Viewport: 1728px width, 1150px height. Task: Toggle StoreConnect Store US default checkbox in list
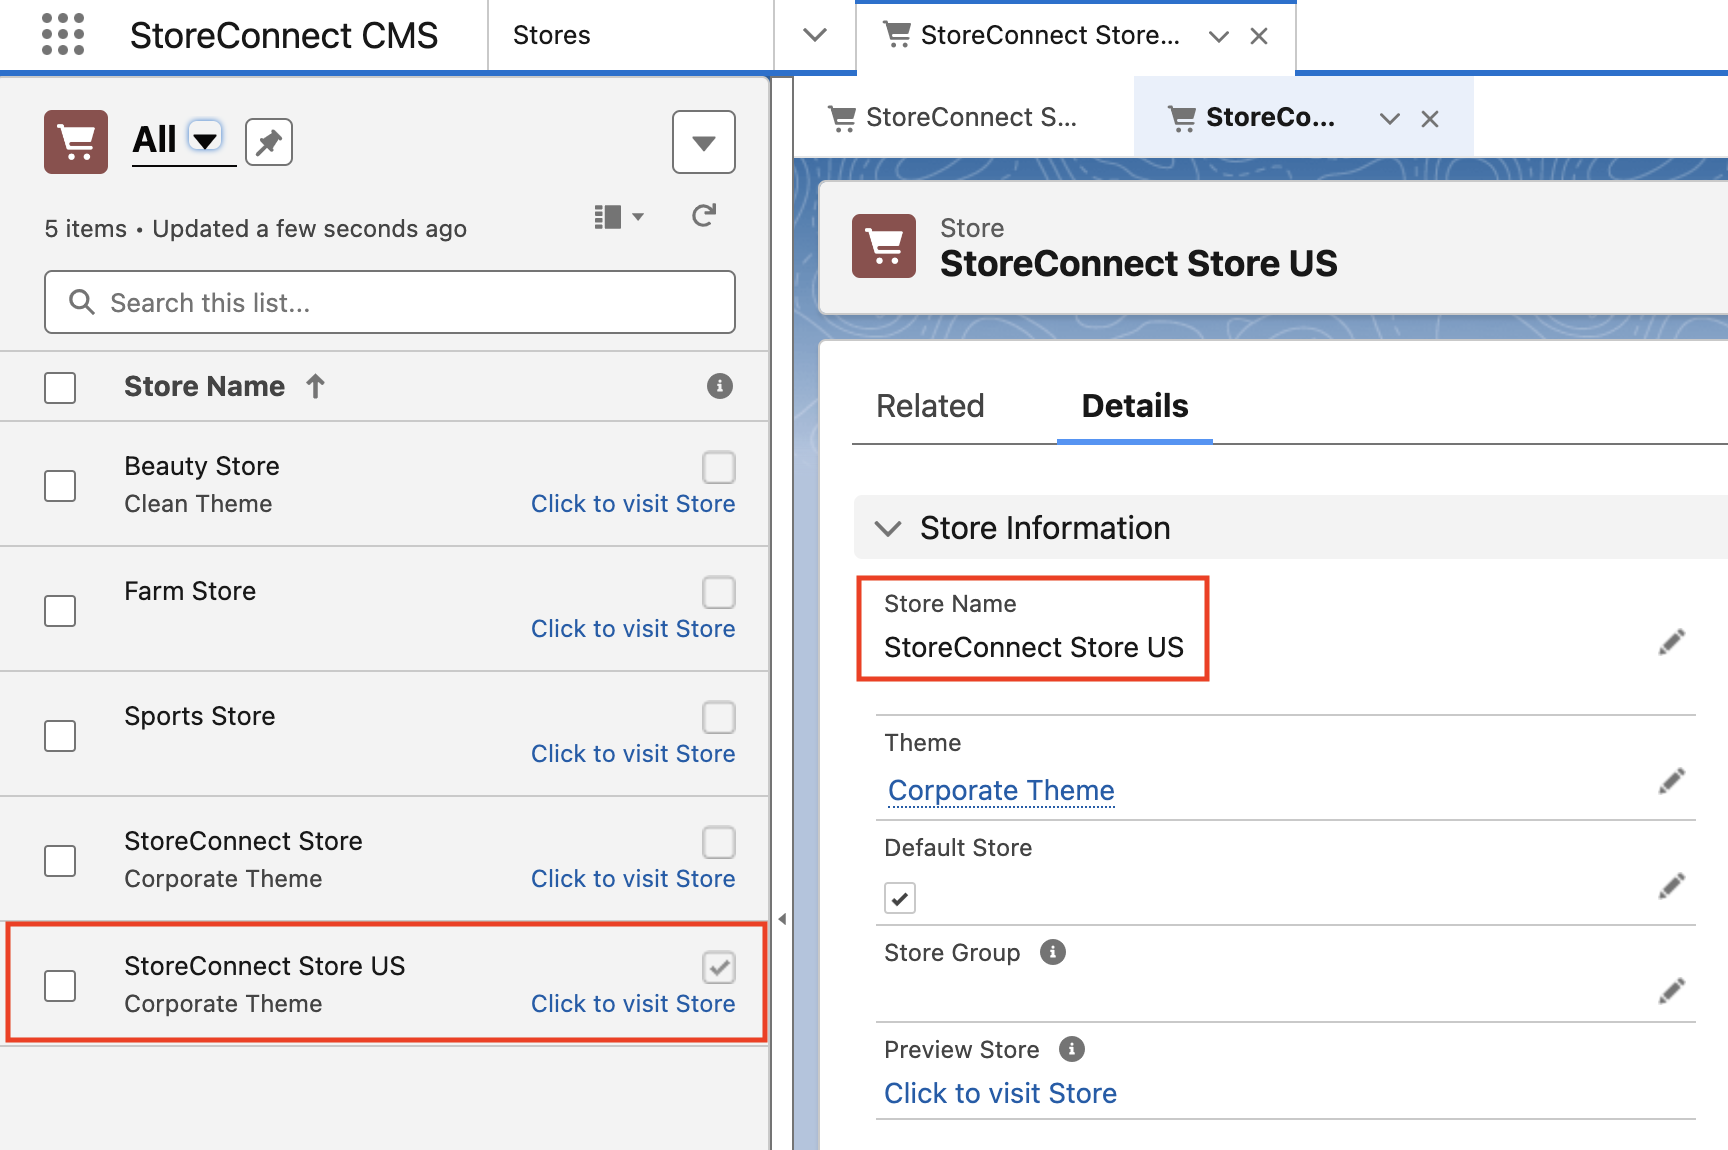[719, 967]
